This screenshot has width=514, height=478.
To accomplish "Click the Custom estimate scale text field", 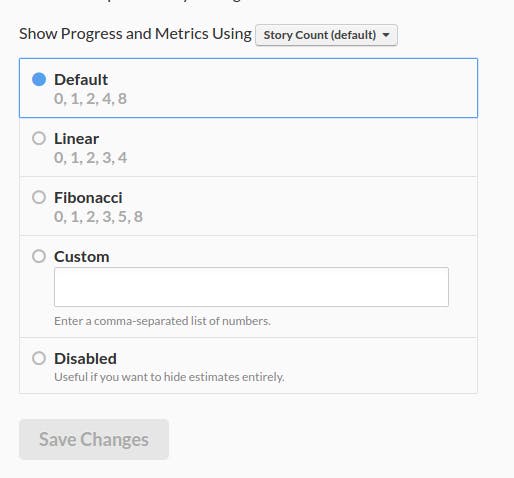I will [251, 287].
